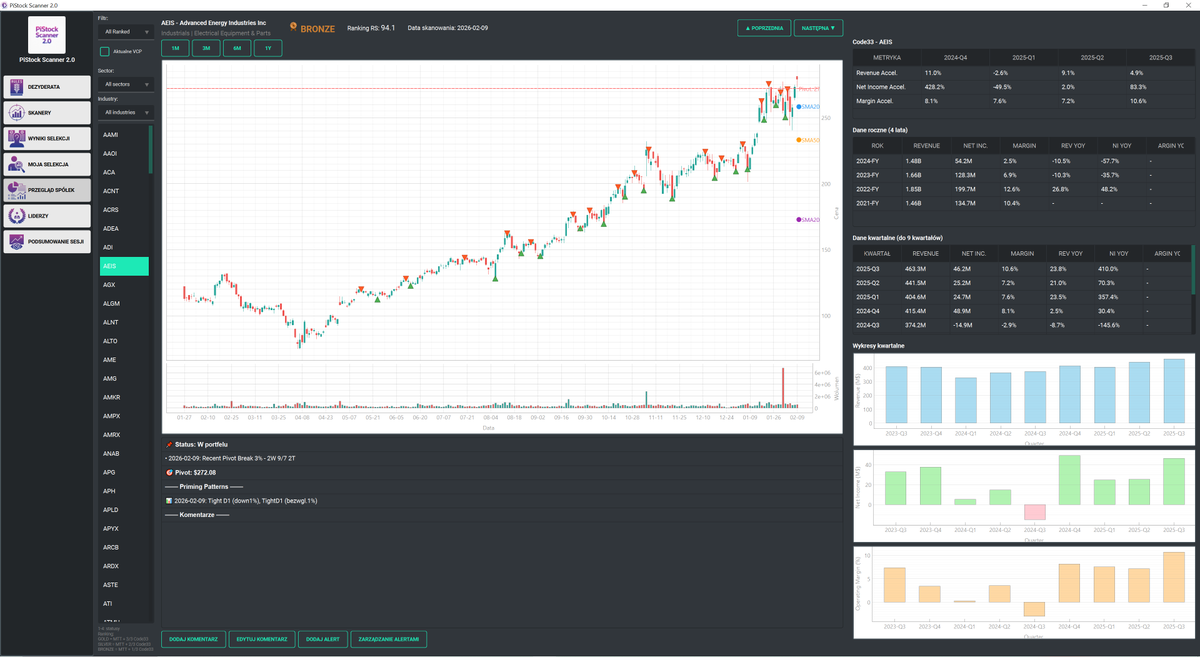This screenshot has width=1200, height=657.
Task: Click the ROK column header
Action: coord(877,145)
